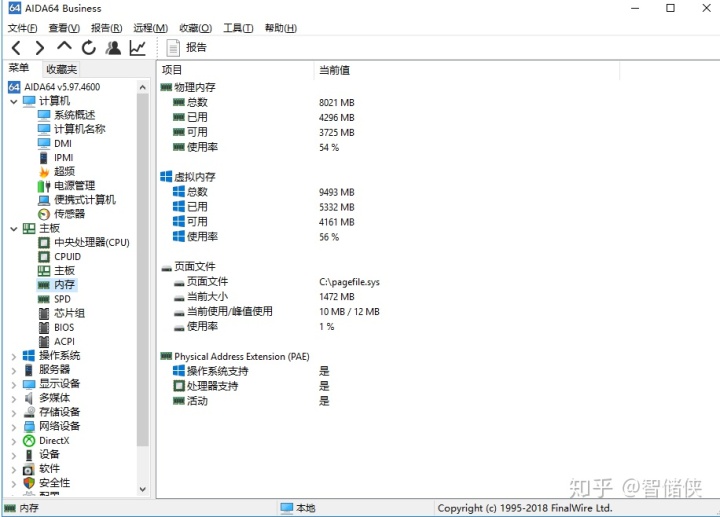This screenshot has height=517, width=720.
Task: Select the 安全性 shield icon
Action: pos(29,483)
